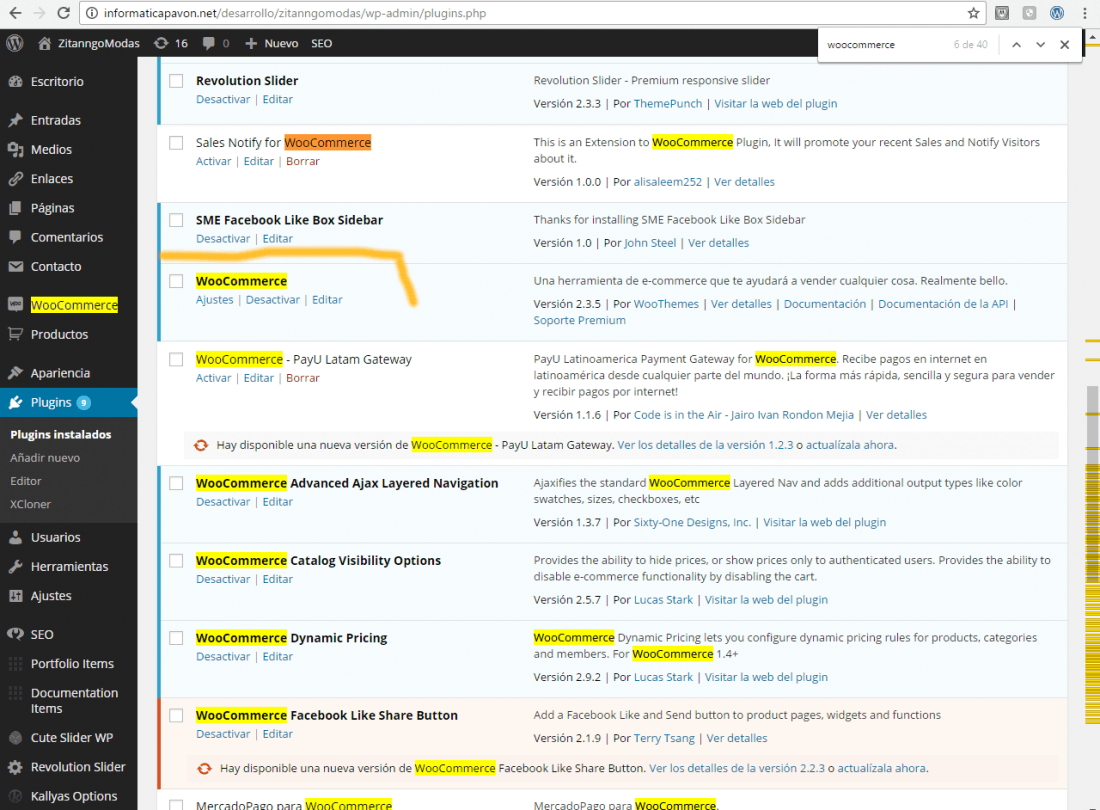Check the Facebook Like Share Button checkbox
Viewport: 1100px width, 810px height.
176,715
